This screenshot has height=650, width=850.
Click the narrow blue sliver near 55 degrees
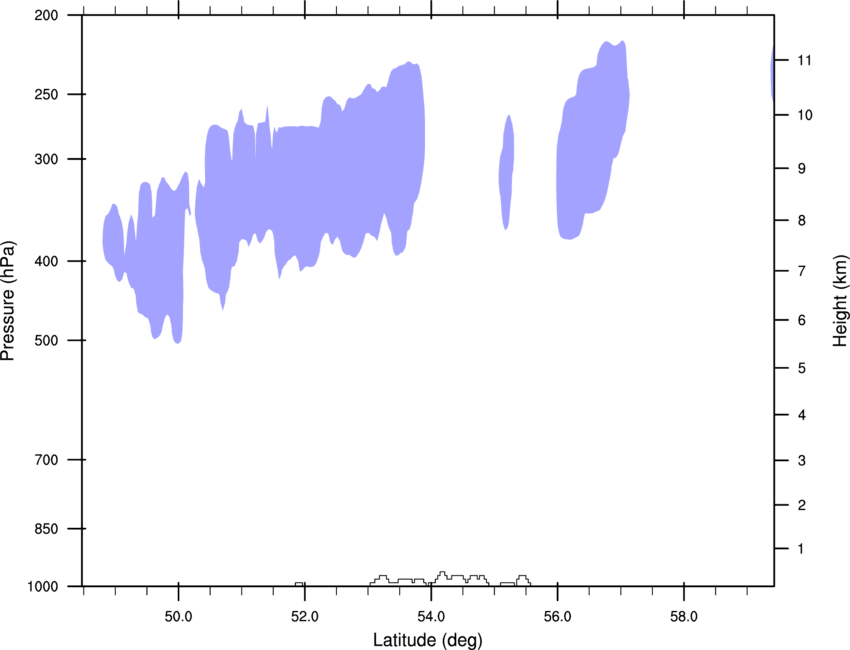click(507, 172)
